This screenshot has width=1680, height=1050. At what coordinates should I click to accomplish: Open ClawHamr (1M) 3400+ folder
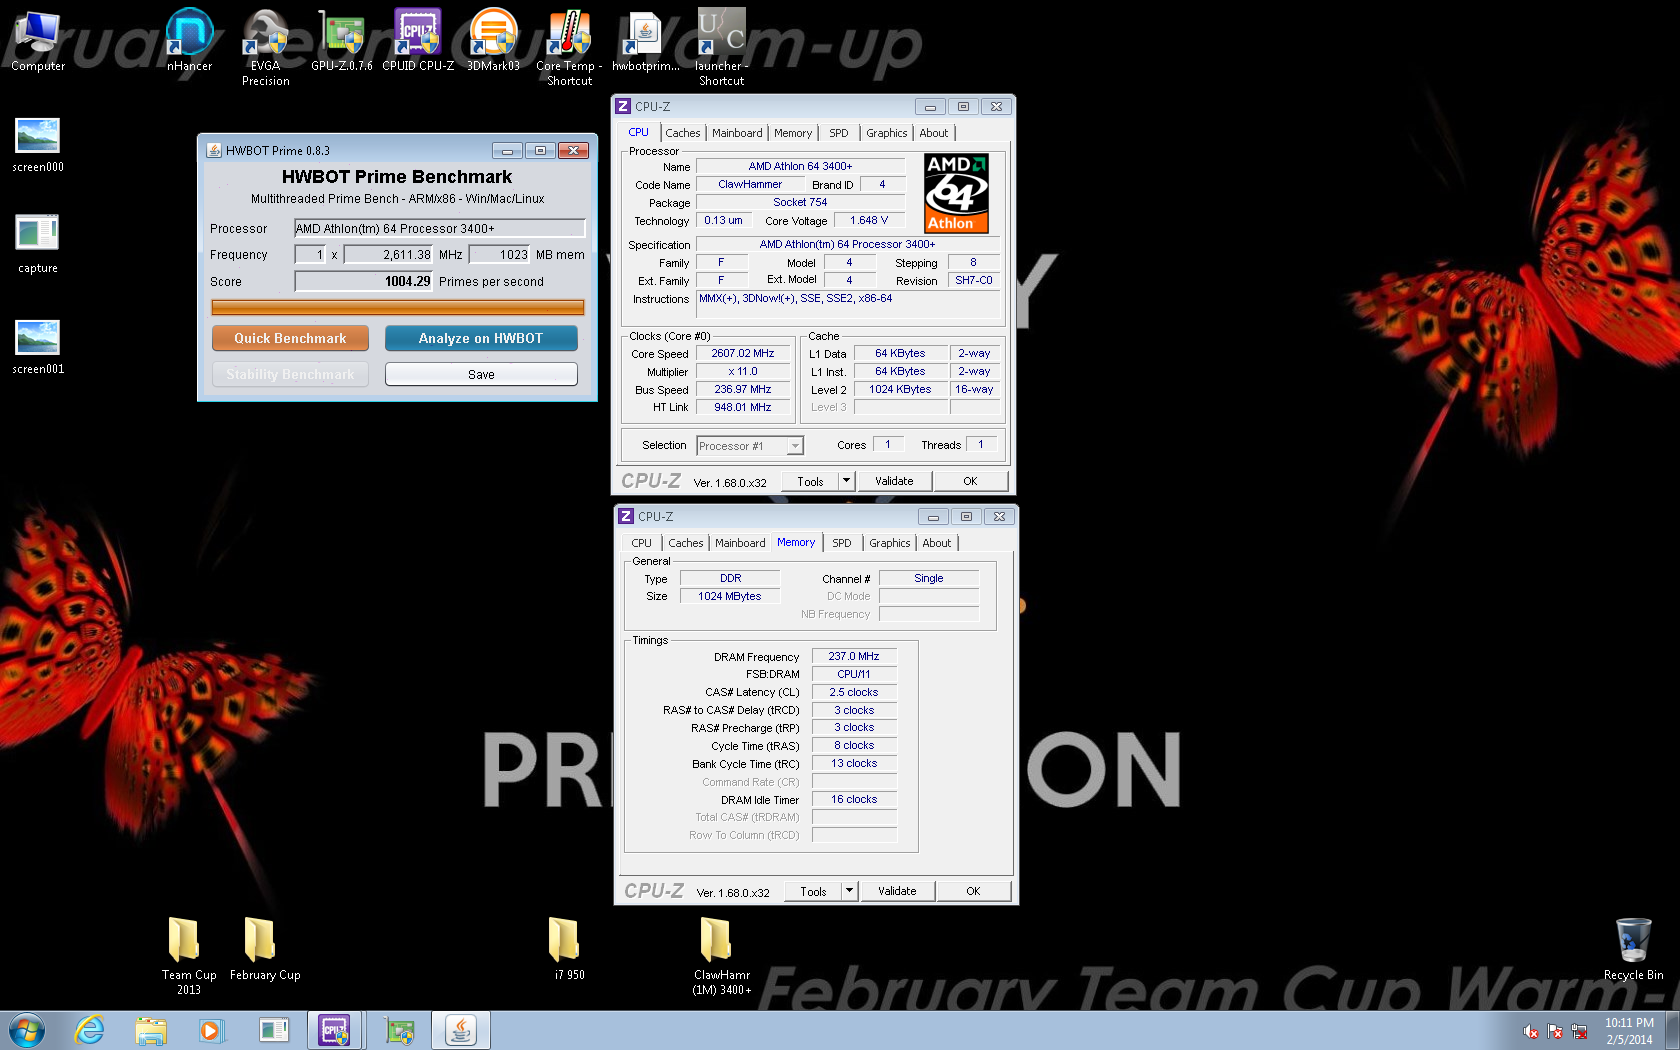click(x=721, y=955)
